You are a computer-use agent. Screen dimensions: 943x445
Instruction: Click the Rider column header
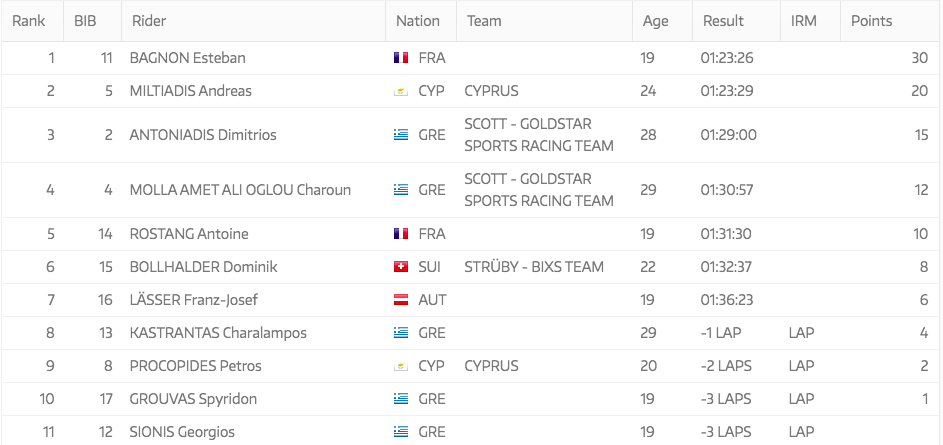(x=148, y=21)
